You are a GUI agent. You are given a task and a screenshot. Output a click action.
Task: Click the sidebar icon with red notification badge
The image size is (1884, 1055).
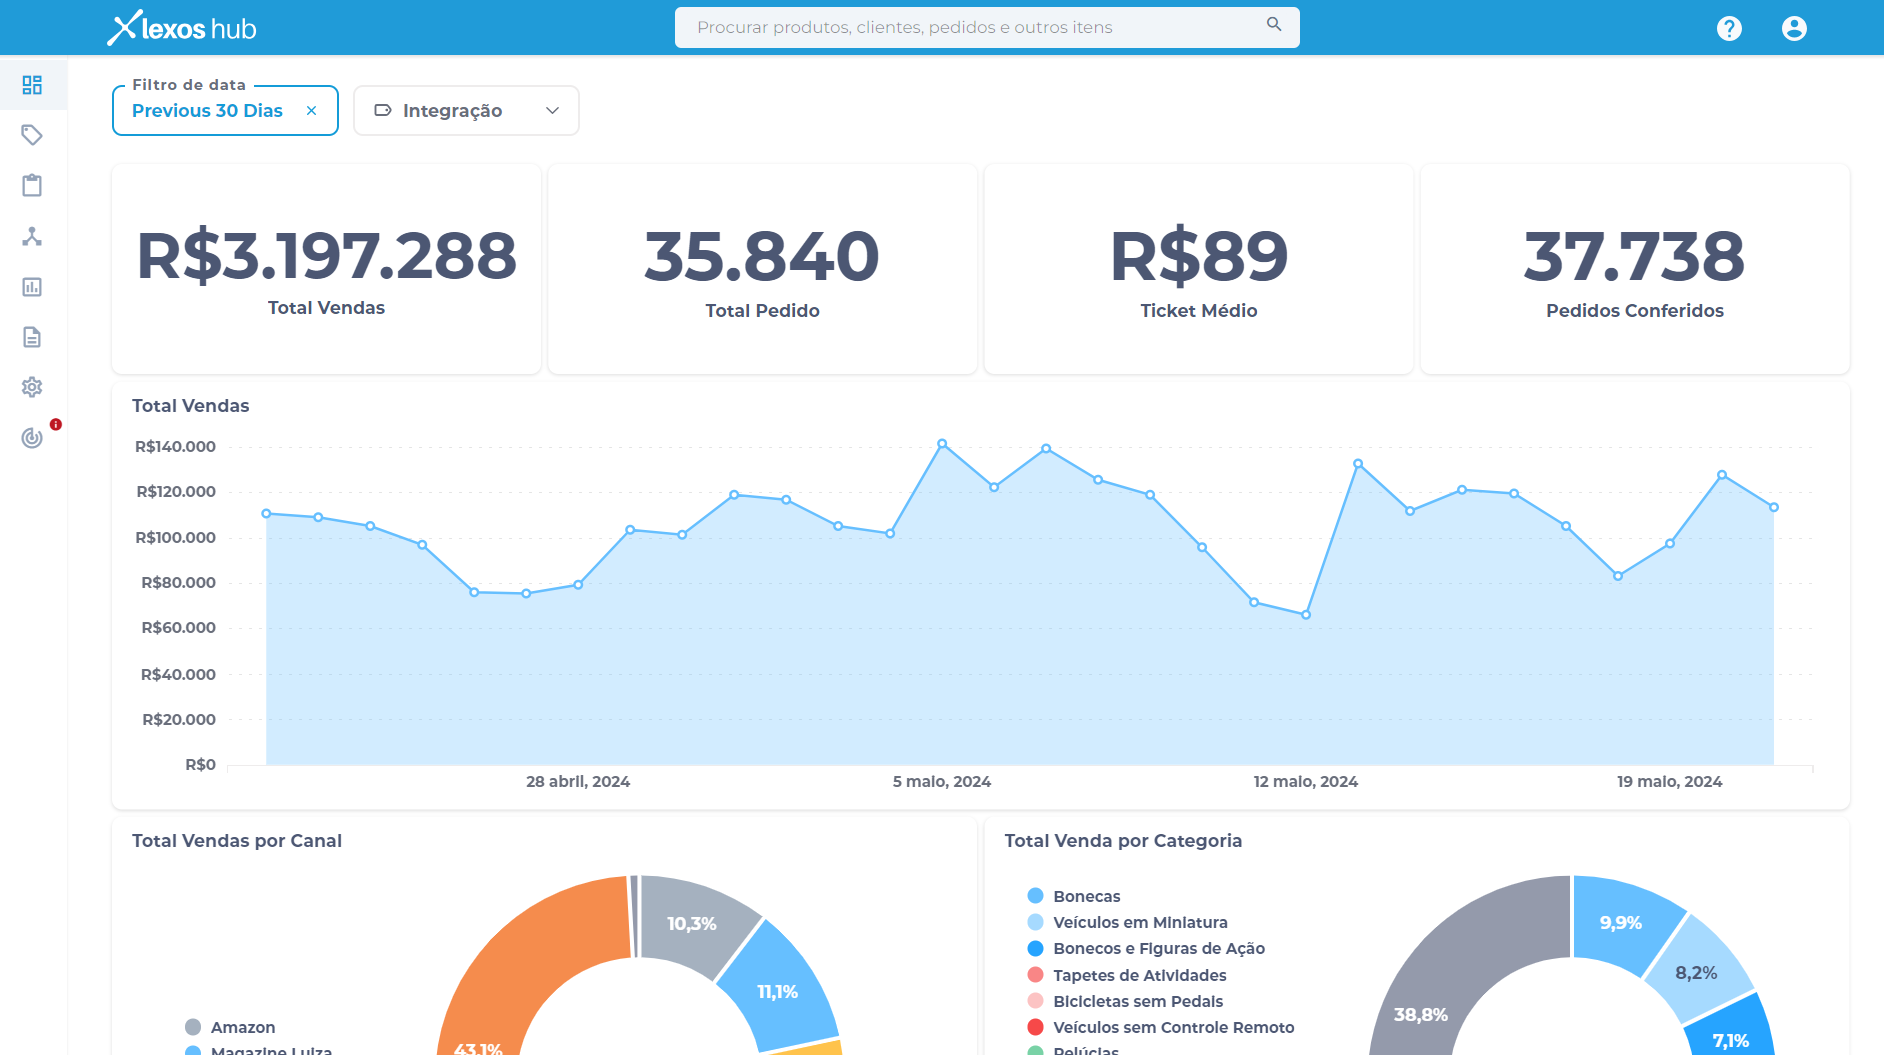(33, 438)
